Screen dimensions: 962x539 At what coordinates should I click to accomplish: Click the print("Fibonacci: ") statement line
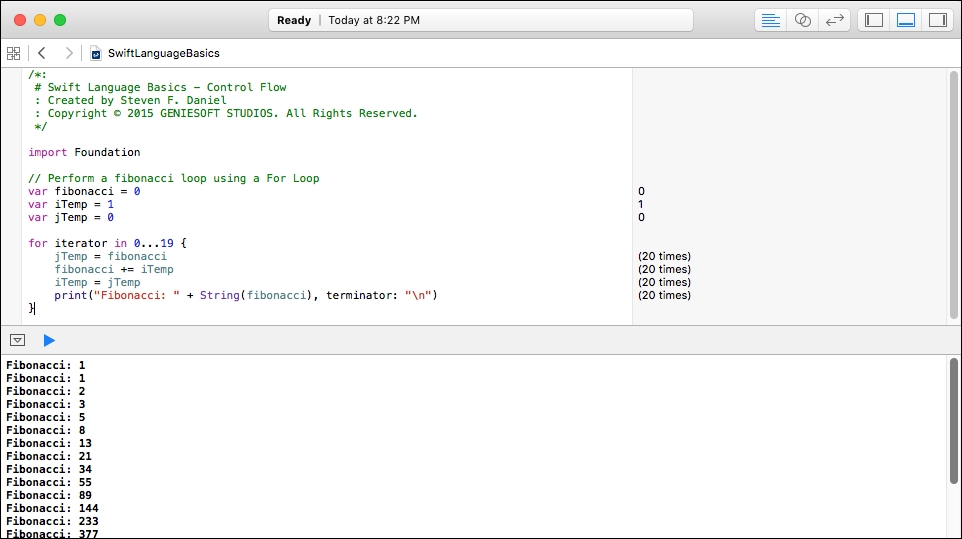[x=246, y=296]
